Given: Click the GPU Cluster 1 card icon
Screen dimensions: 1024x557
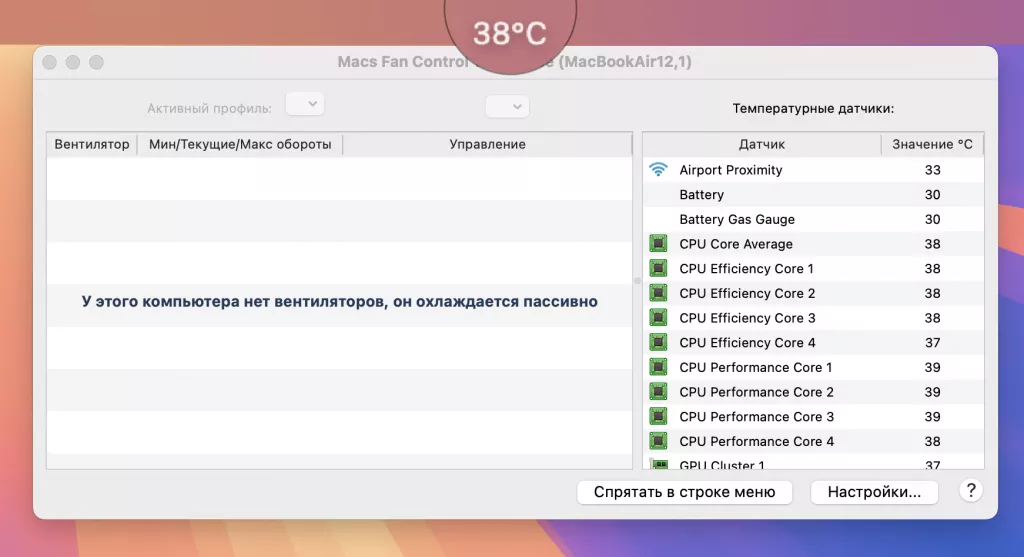Looking at the screenshot, I should click(x=658, y=464).
